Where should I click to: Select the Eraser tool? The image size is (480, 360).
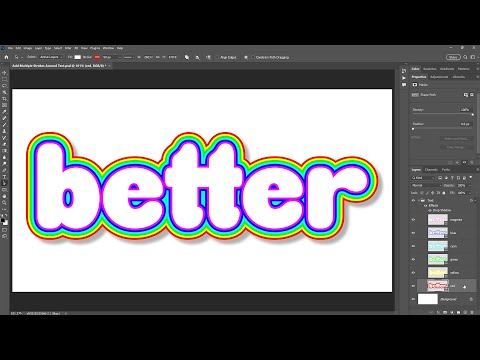4,145
